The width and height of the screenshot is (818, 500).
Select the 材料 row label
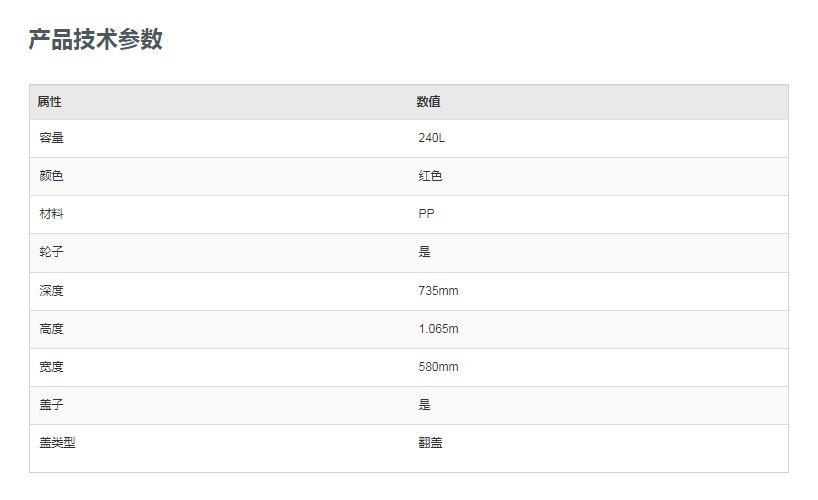pyautogui.click(x=52, y=214)
